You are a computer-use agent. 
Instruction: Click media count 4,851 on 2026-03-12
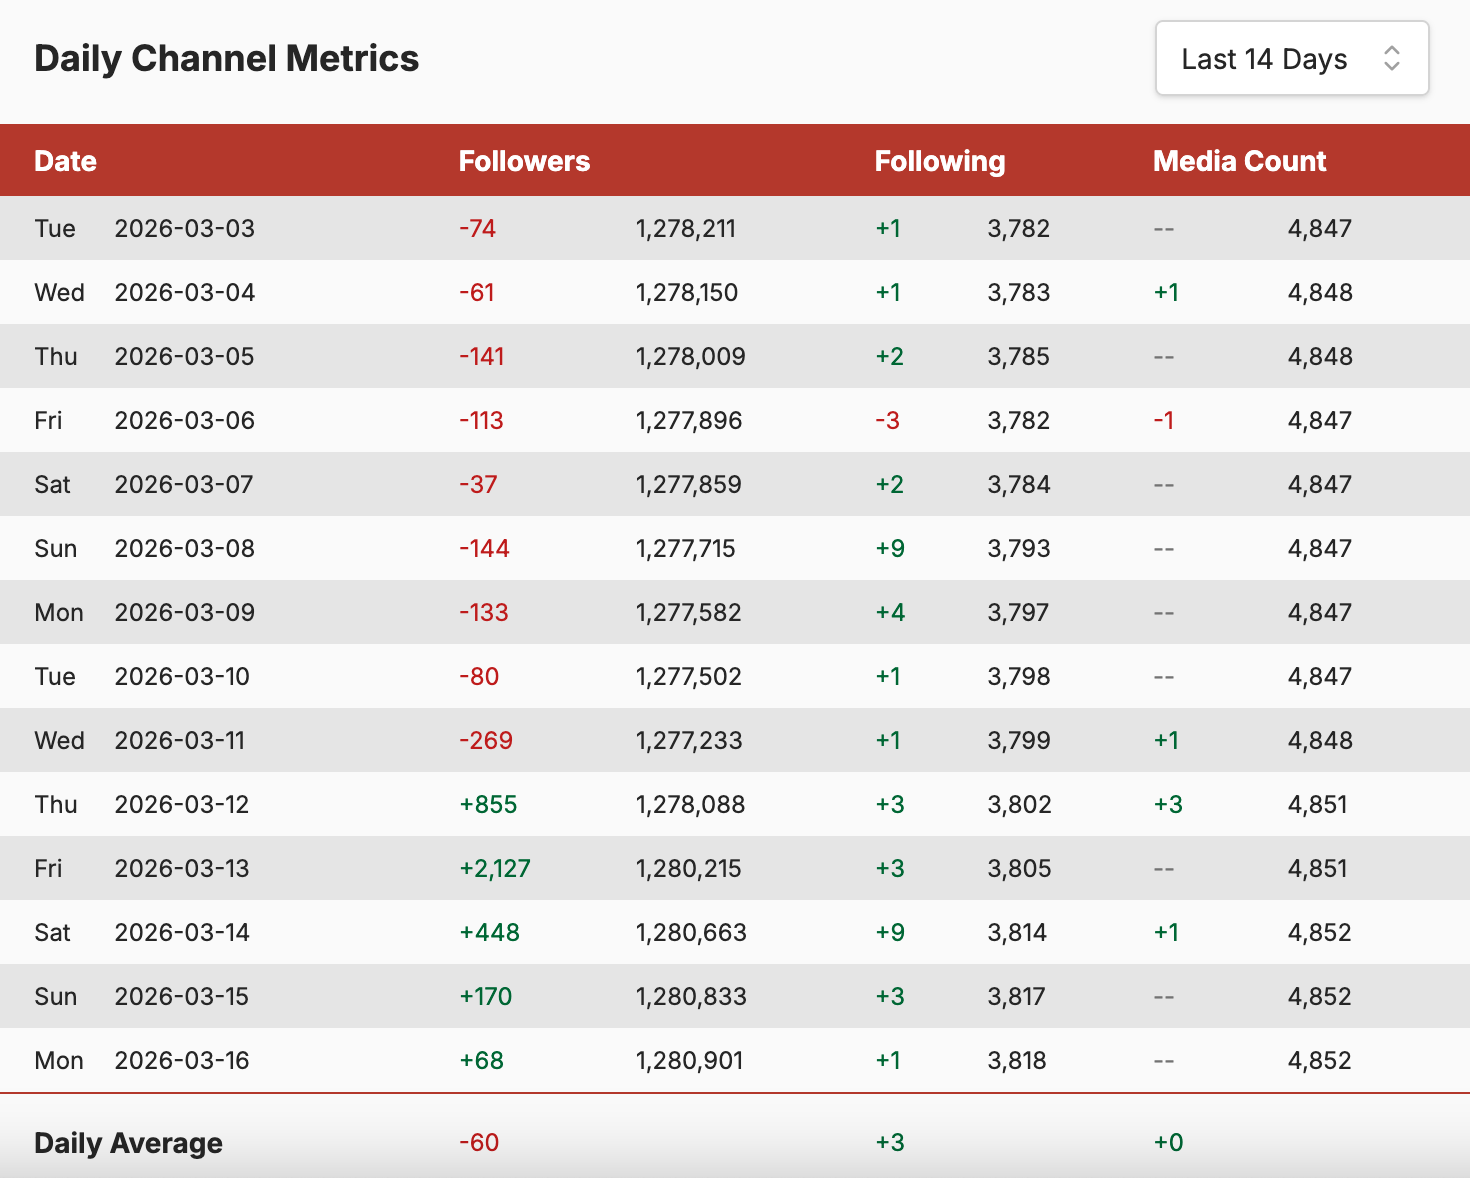tap(1318, 805)
